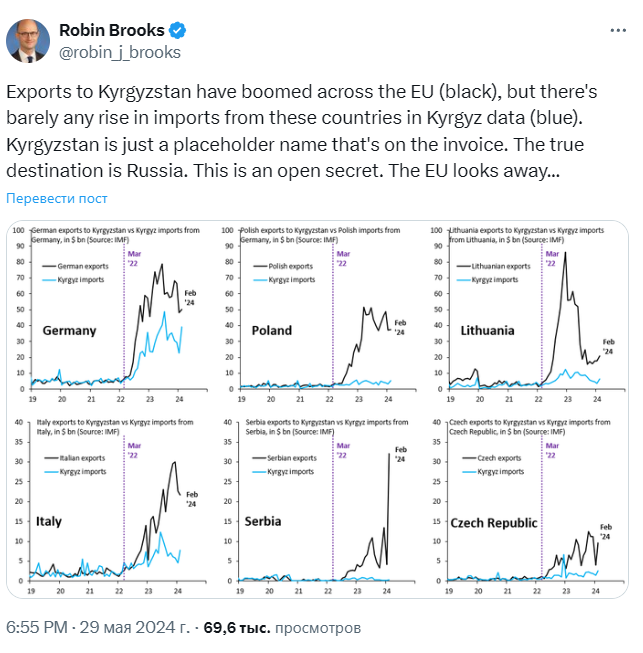The width and height of the screenshot is (643, 653).
Task: Click the Lithuanian exports legend entry
Action: point(500,267)
